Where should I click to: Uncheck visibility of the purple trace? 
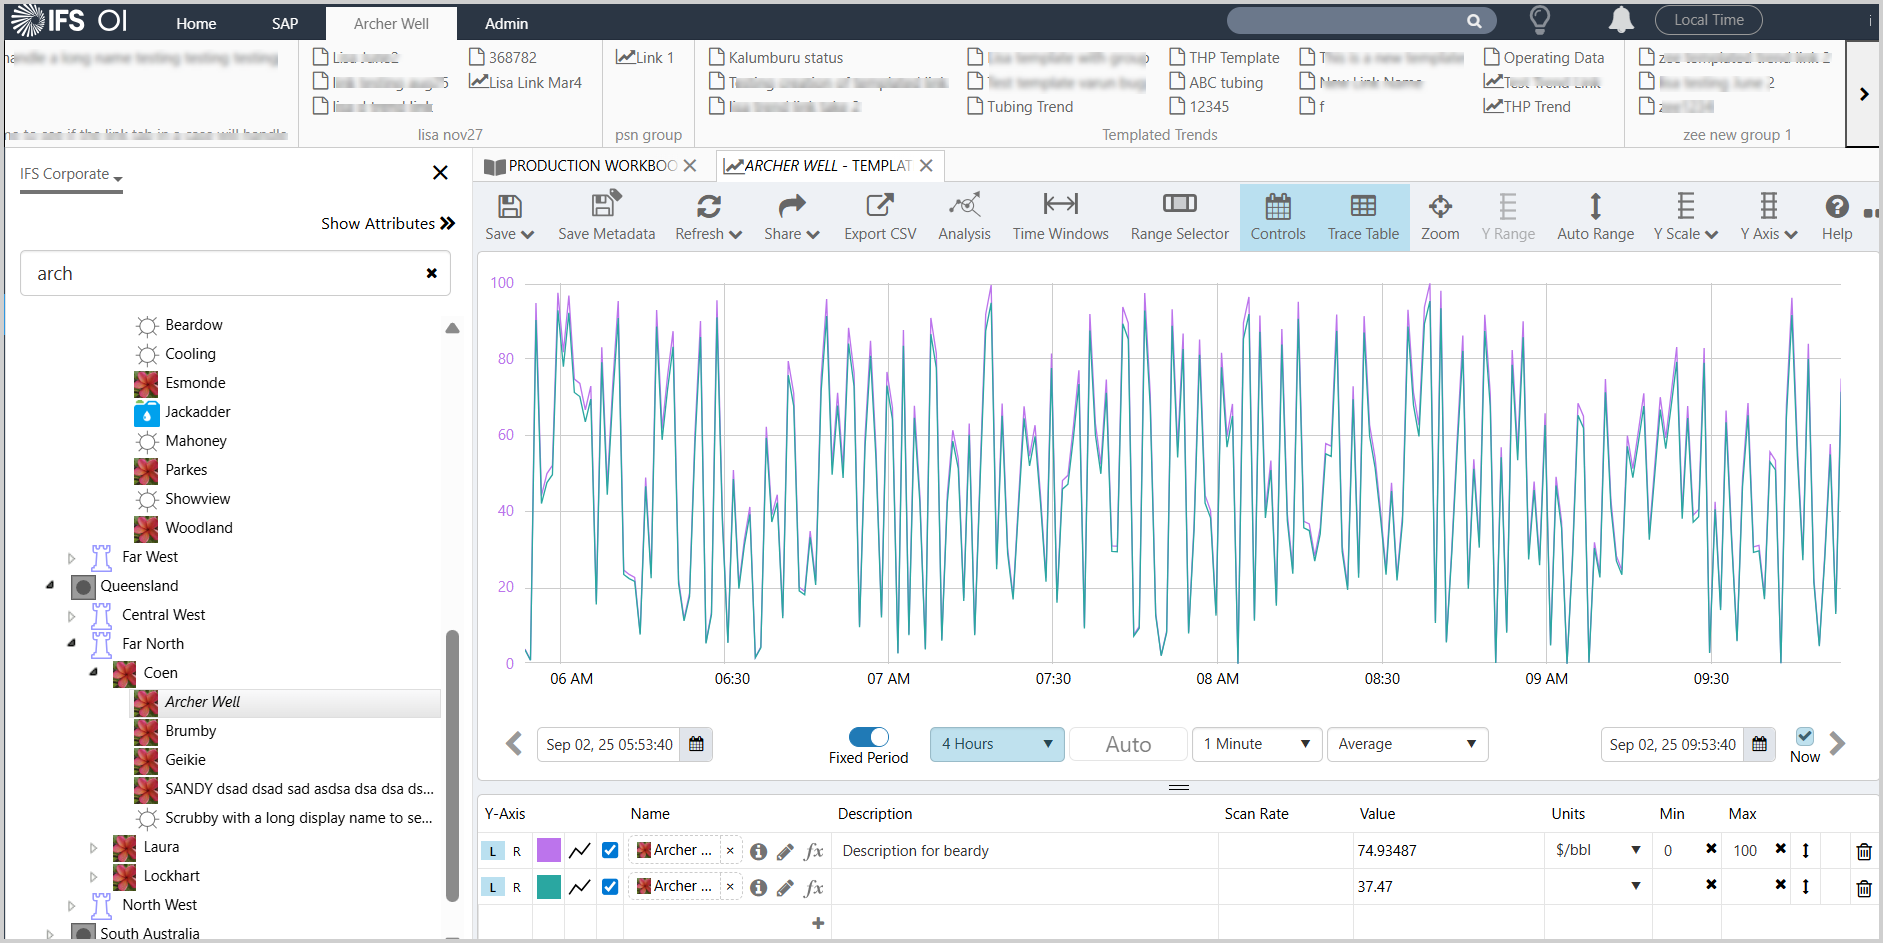pyautogui.click(x=610, y=851)
